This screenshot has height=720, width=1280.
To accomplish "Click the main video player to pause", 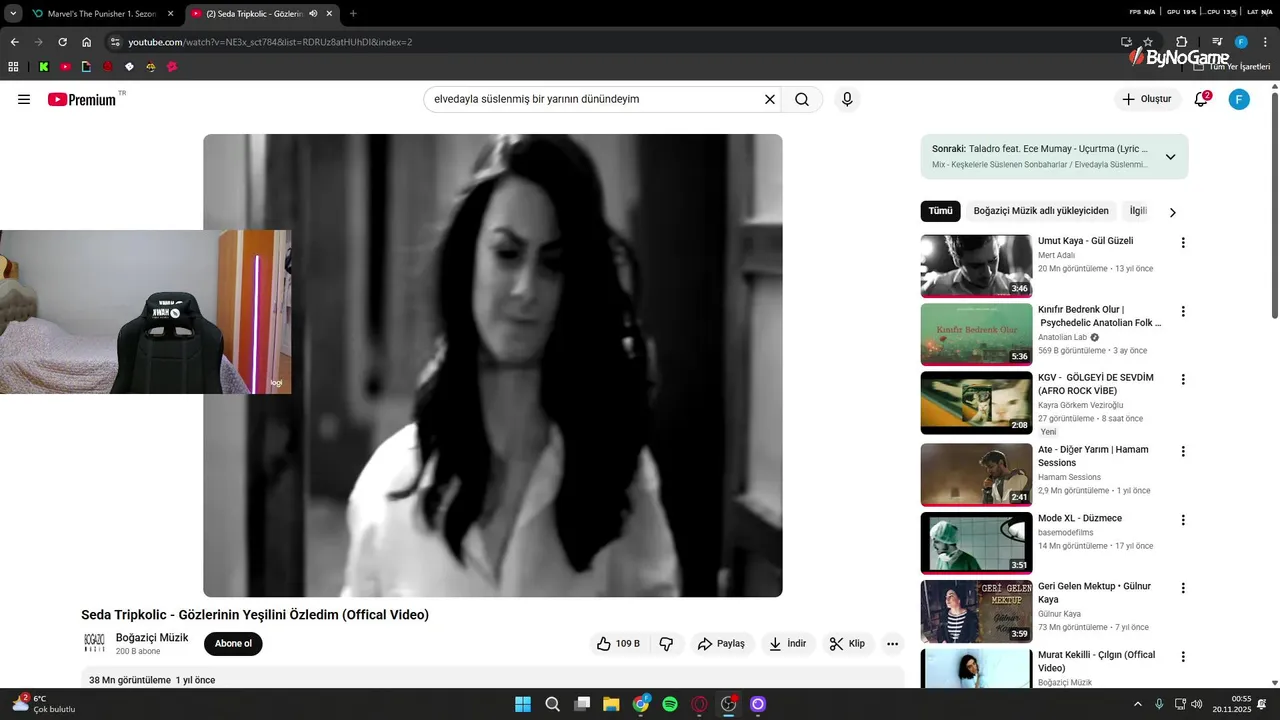I will [493, 366].
